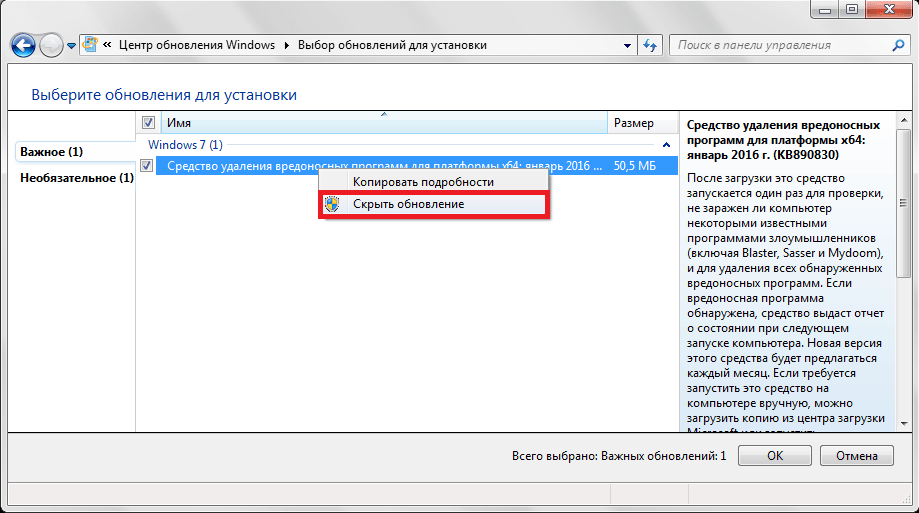Viewport: 919px width, 513px height.
Task: Click the '50,5 МБ' size cell
Action: coord(635,166)
